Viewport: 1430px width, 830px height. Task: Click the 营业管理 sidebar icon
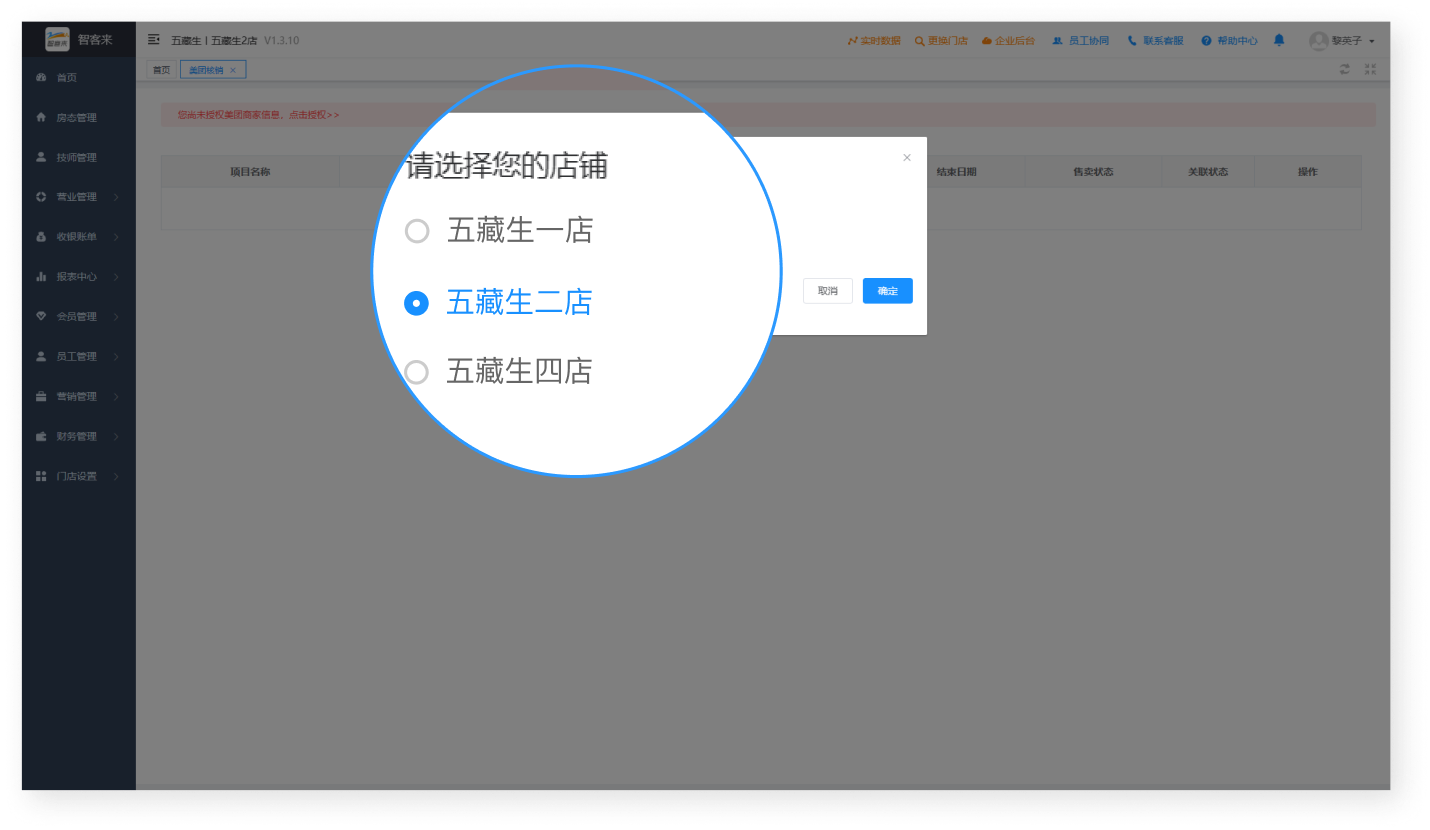(x=41, y=197)
